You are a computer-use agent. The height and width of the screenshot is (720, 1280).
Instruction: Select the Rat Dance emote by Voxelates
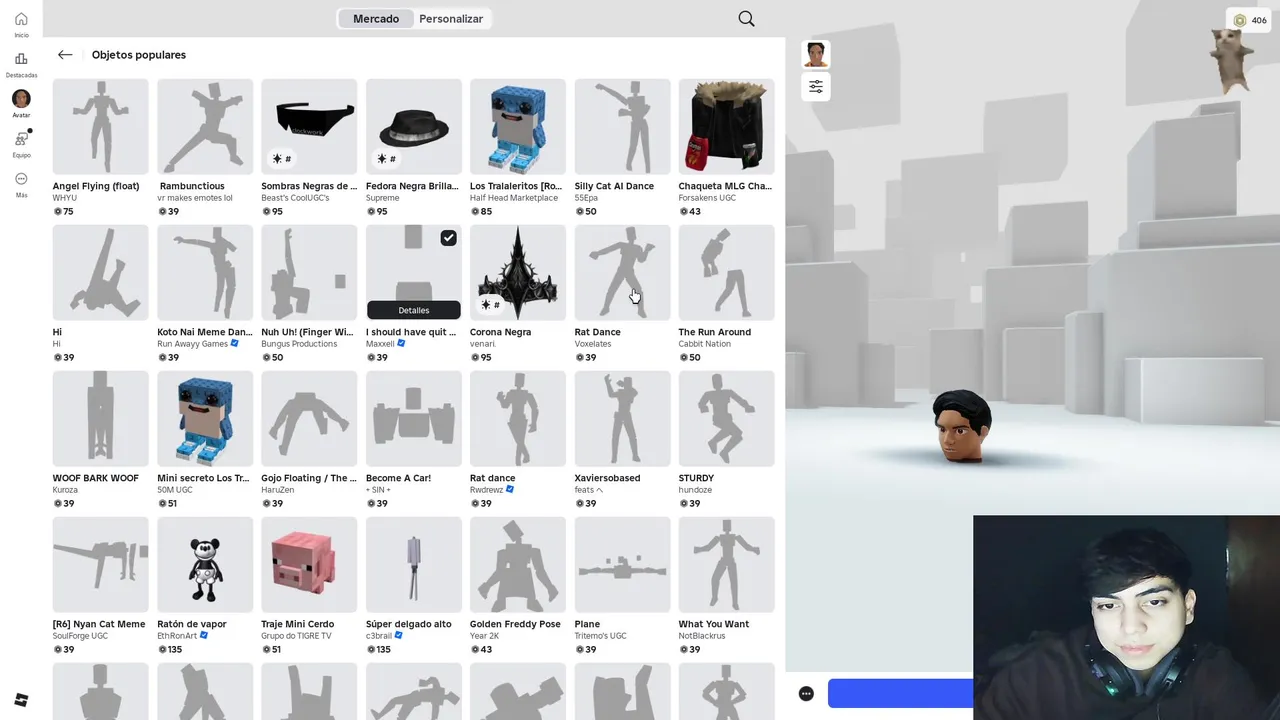622,273
